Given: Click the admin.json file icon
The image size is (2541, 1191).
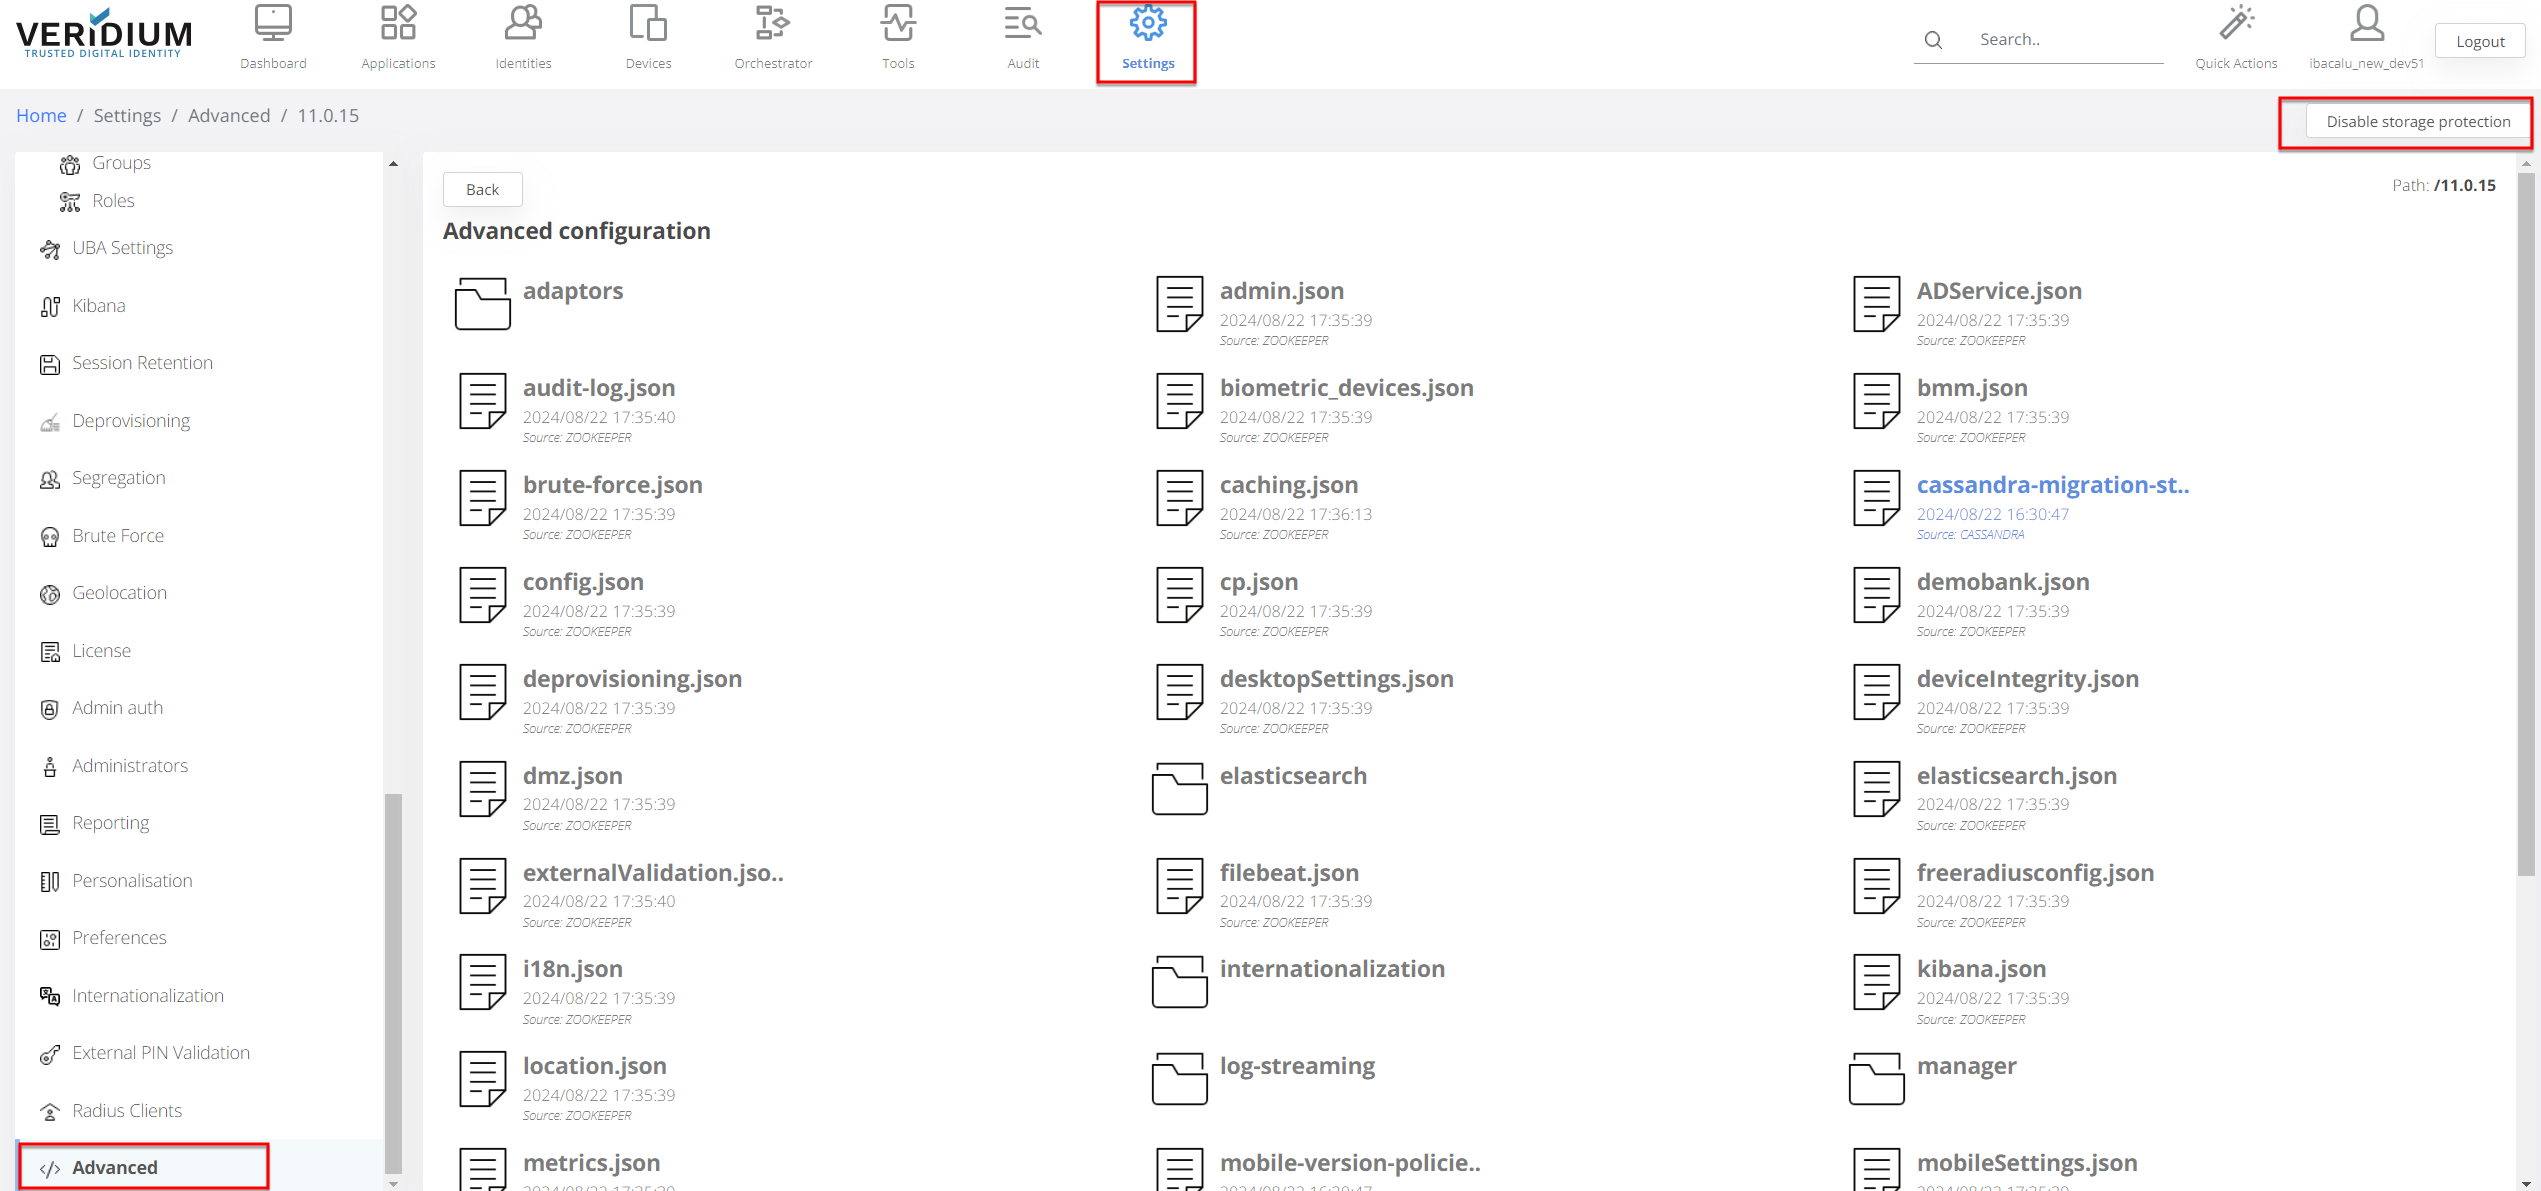Looking at the screenshot, I should [x=1179, y=304].
